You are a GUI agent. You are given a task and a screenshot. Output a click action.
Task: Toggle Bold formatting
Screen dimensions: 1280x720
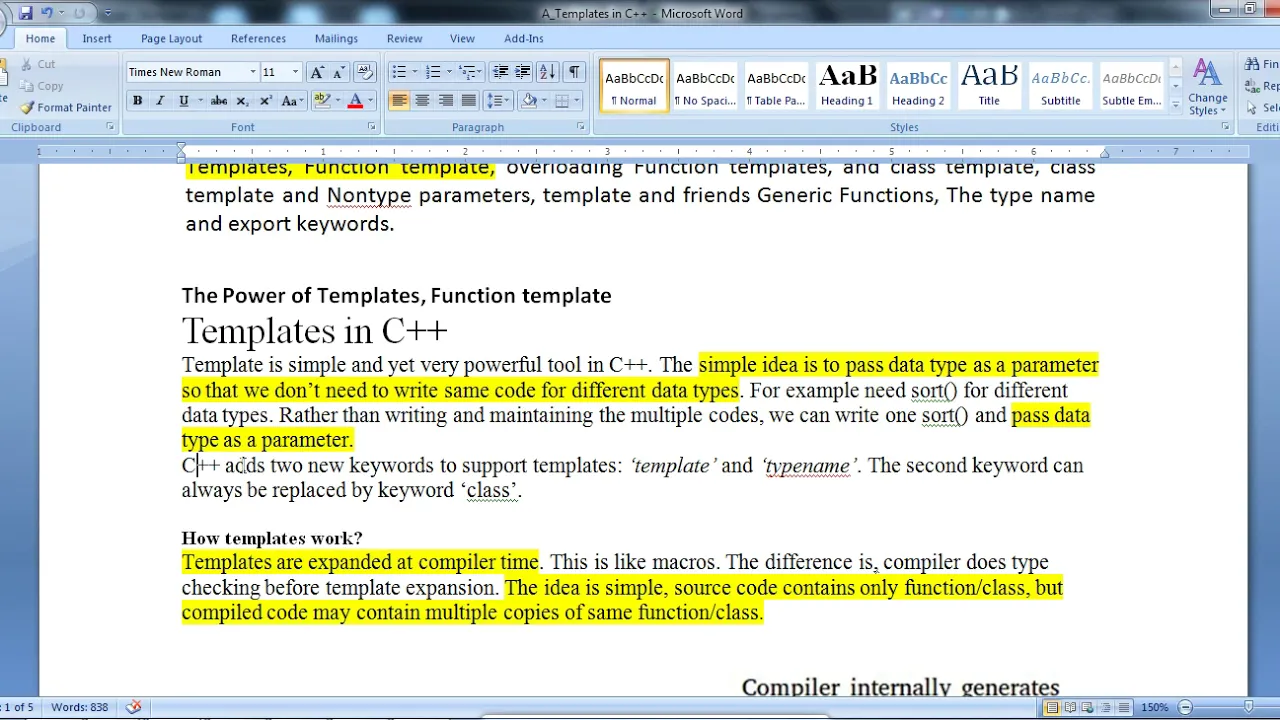137,101
